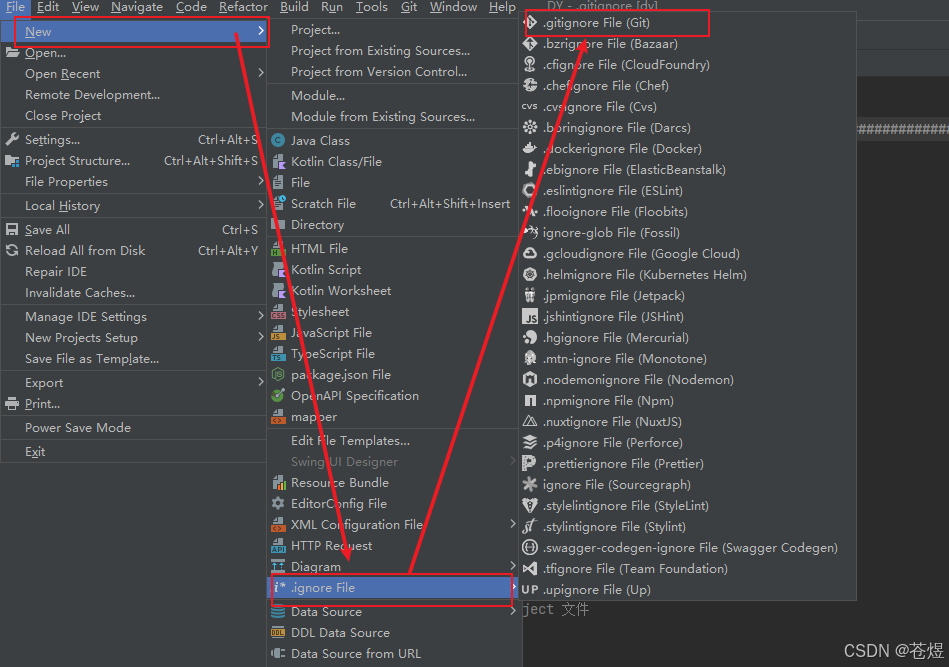The width and height of the screenshot is (949, 667).
Task: Click the Bazaar .bzrignore file icon
Action: [530, 44]
